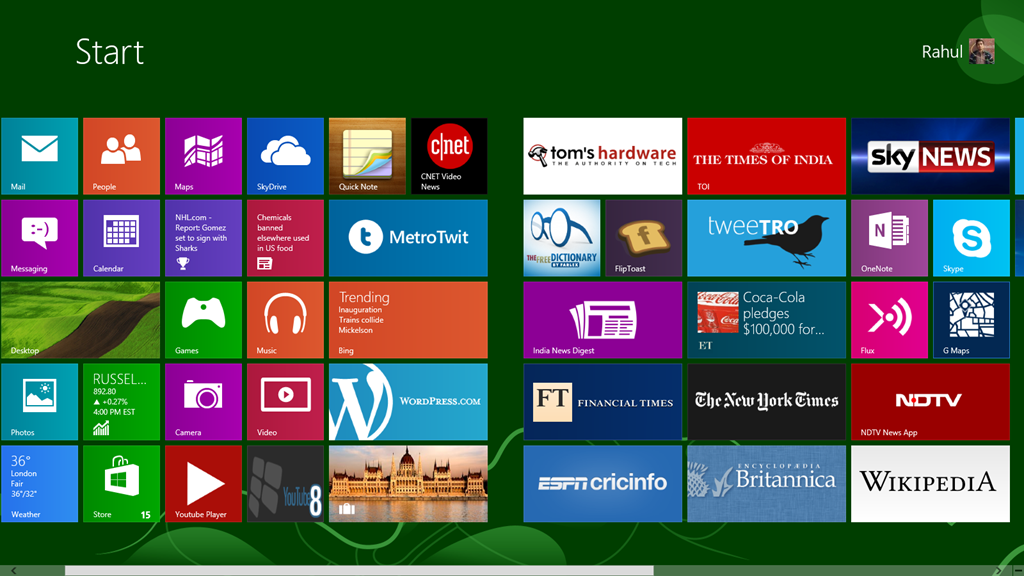1024x576 pixels.
Task: Open the Quick Note tile
Action: pyautogui.click(x=367, y=156)
